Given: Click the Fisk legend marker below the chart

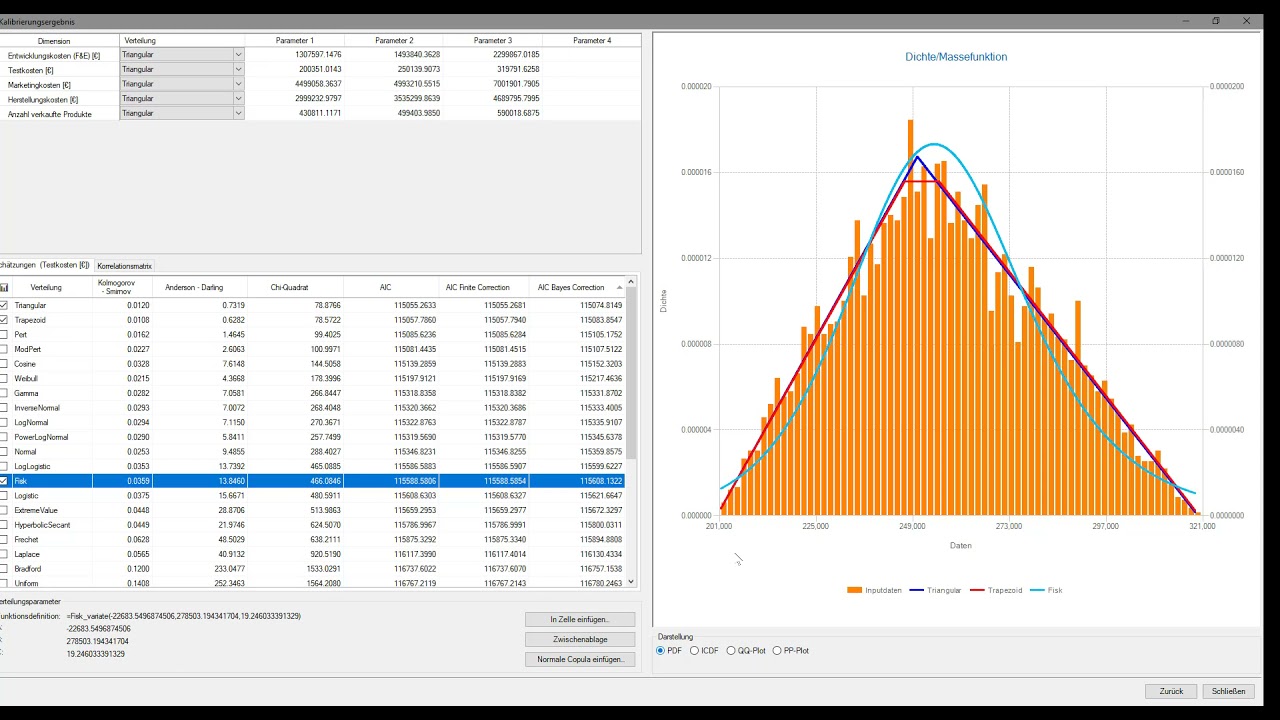Looking at the screenshot, I should coord(1036,590).
